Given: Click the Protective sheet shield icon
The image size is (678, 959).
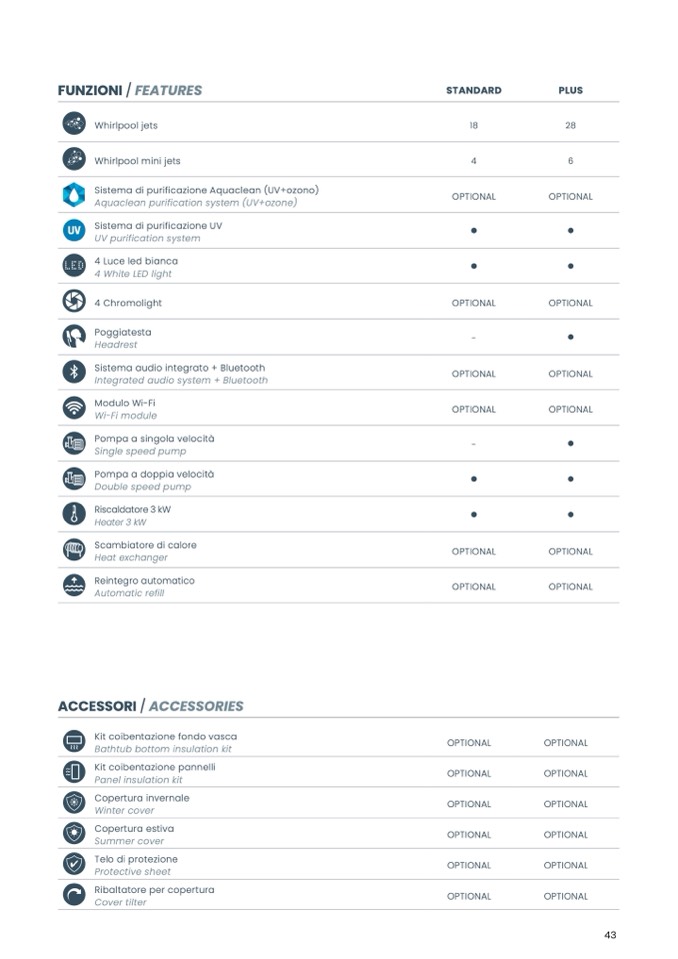Looking at the screenshot, I should [x=73, y=864].
